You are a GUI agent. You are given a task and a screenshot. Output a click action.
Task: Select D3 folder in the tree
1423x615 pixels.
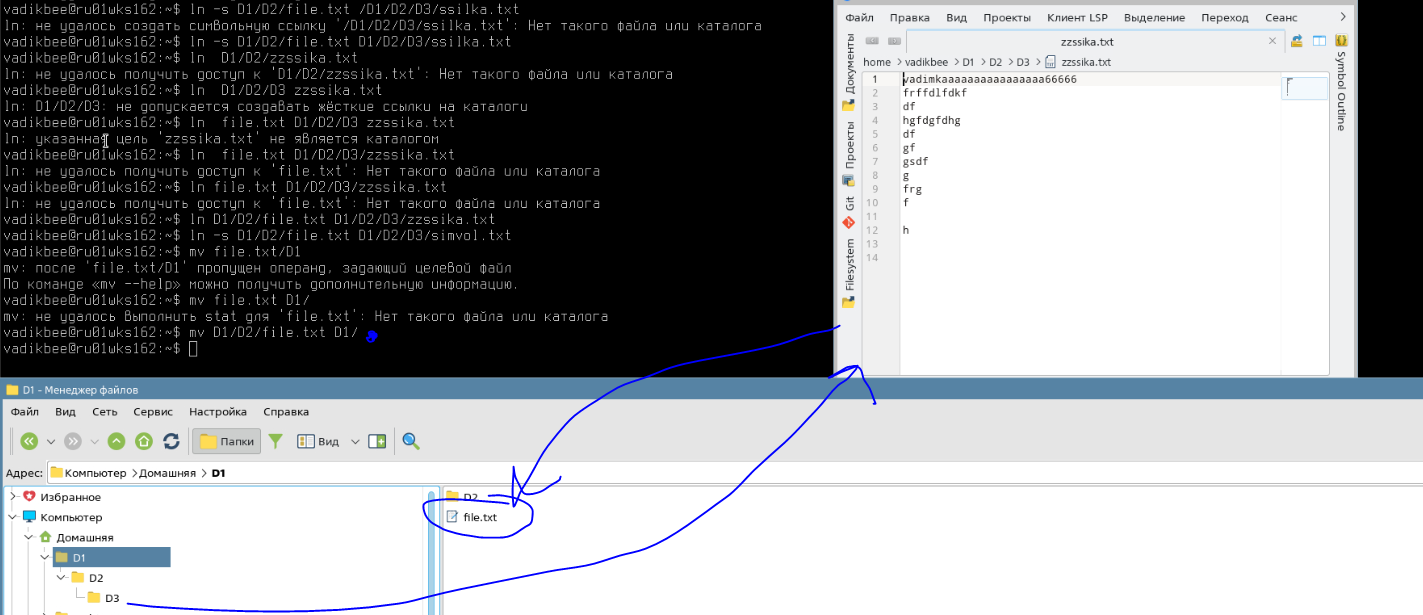[112, 598]
